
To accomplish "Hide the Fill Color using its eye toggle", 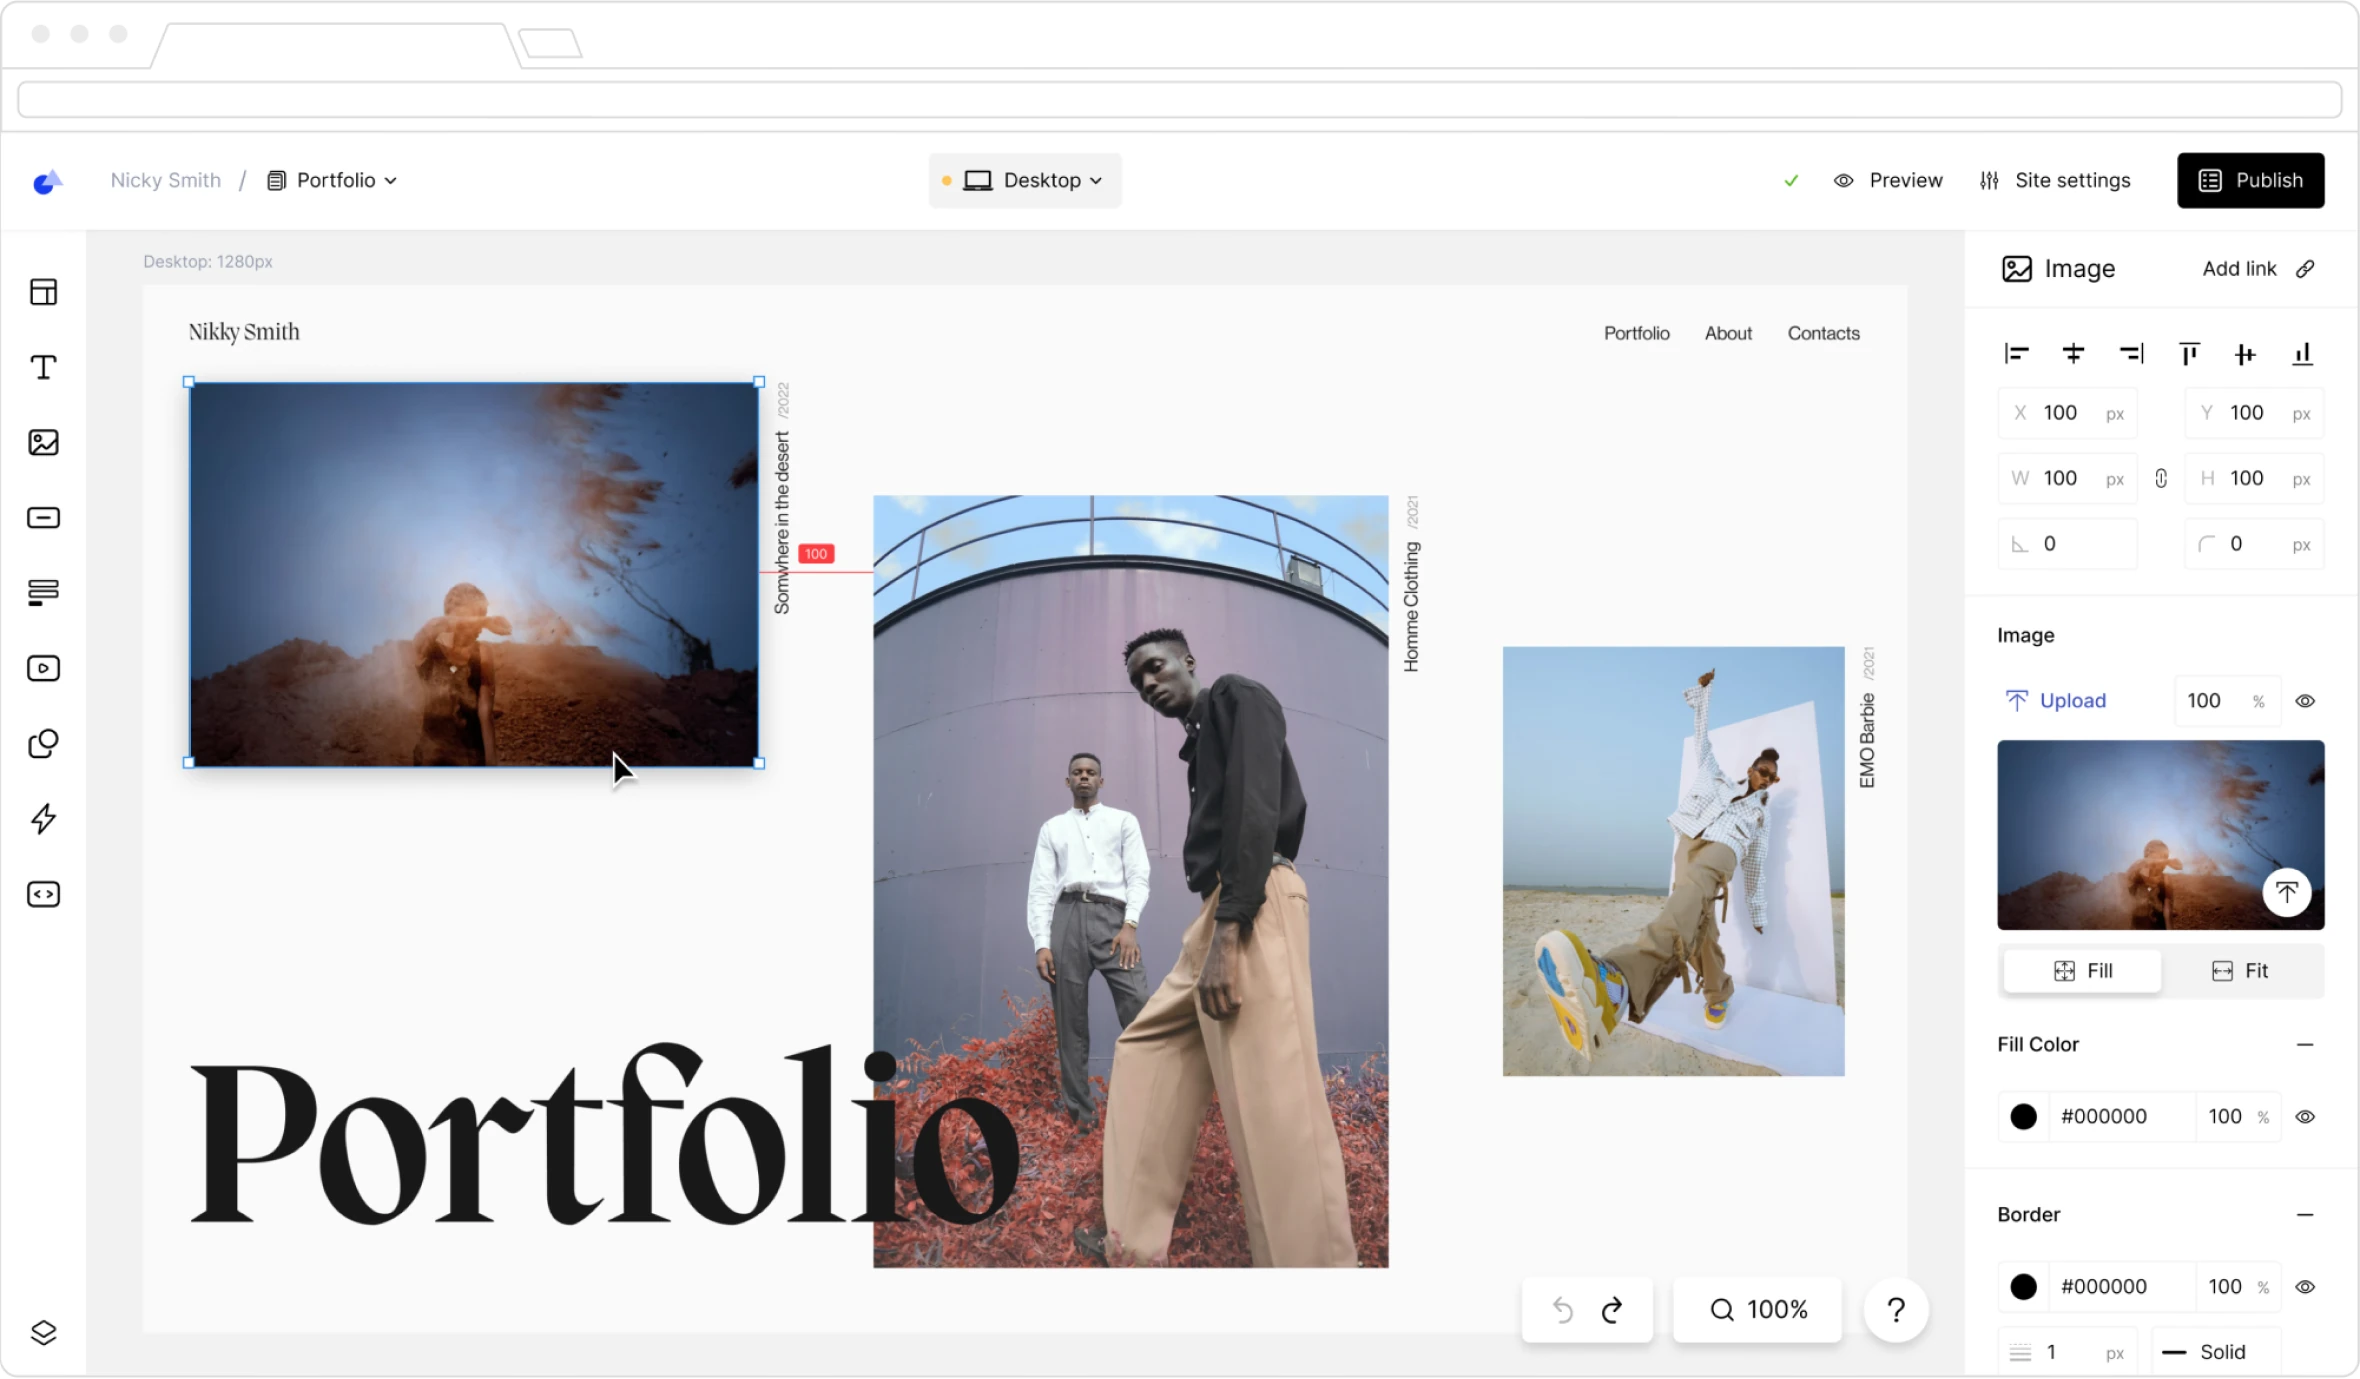I will click(x=2306, y=1116).
